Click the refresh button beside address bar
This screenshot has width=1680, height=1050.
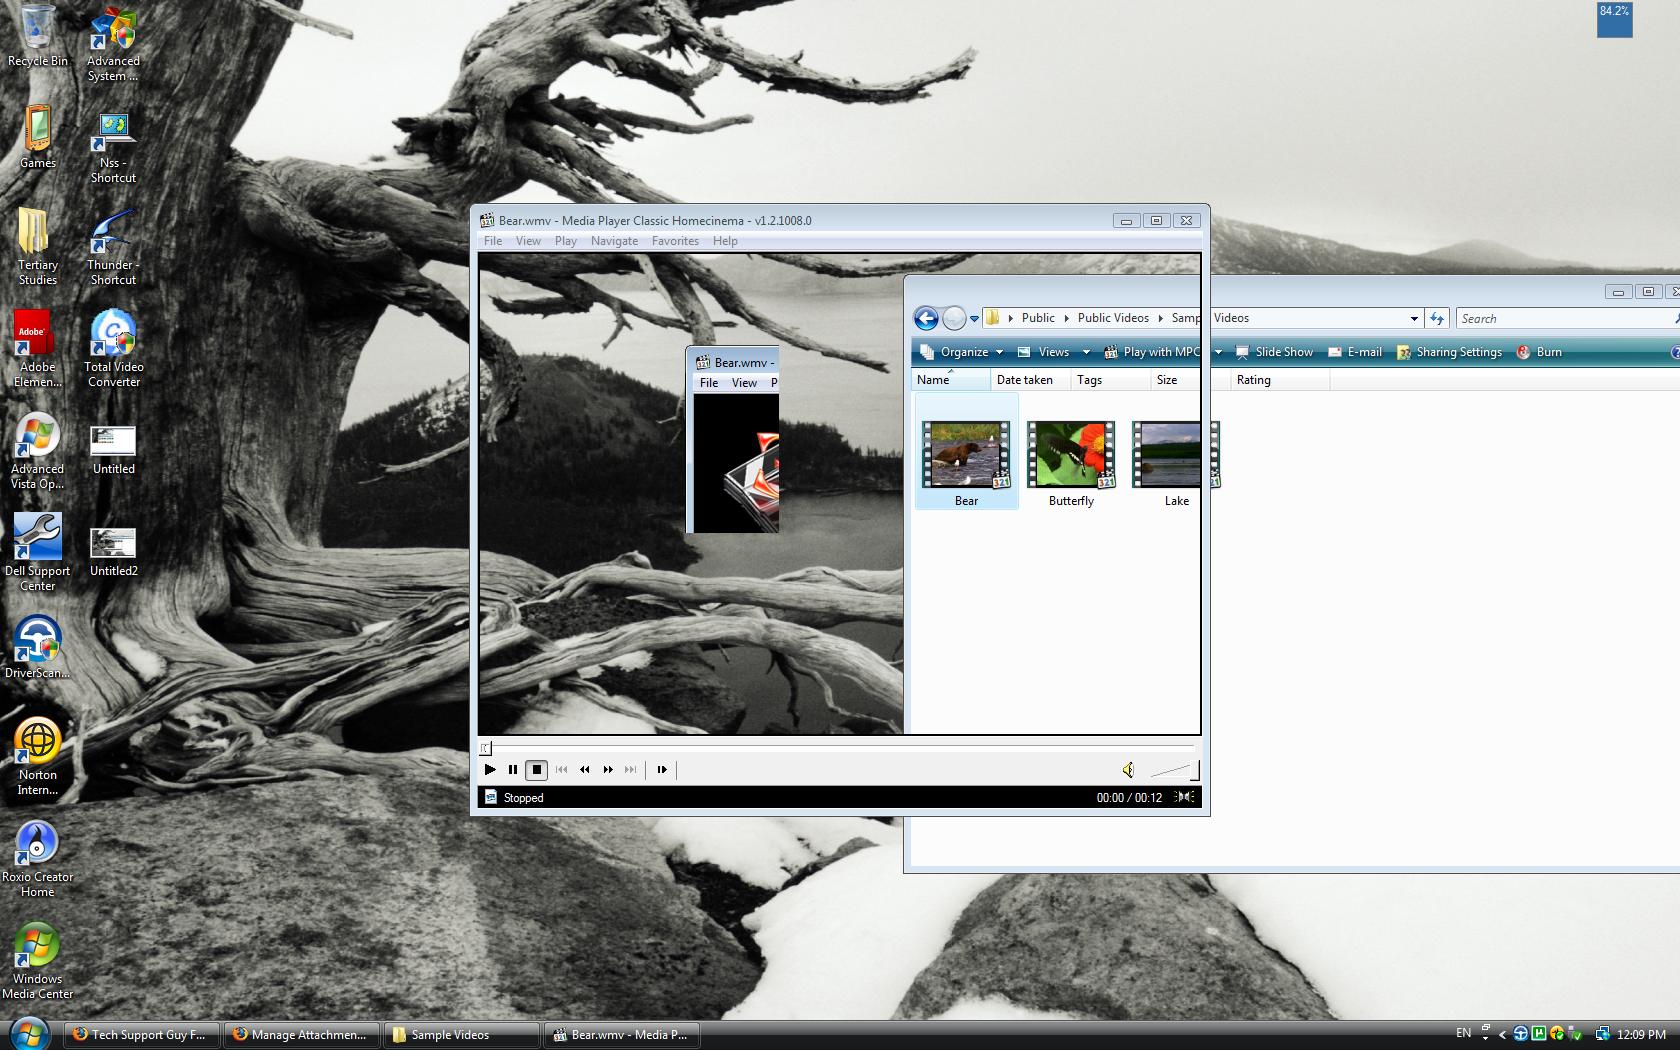click(1437, 319)
